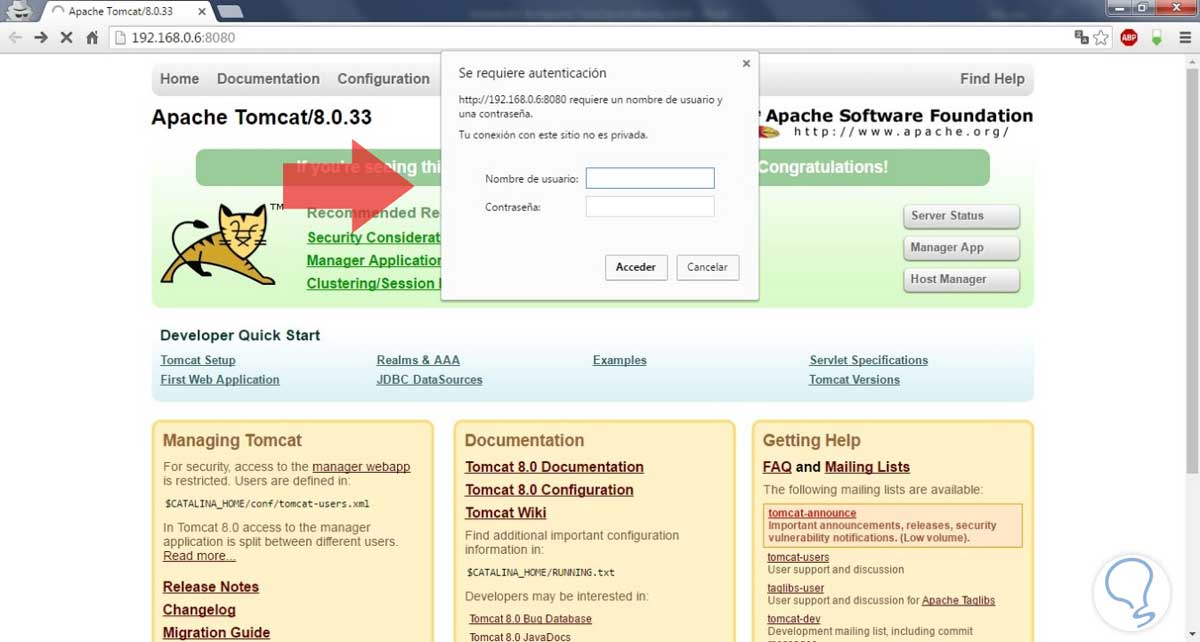The image size is (1200, 642).
Task: Click the Tomcat cat logo
Action: [220, 243]
